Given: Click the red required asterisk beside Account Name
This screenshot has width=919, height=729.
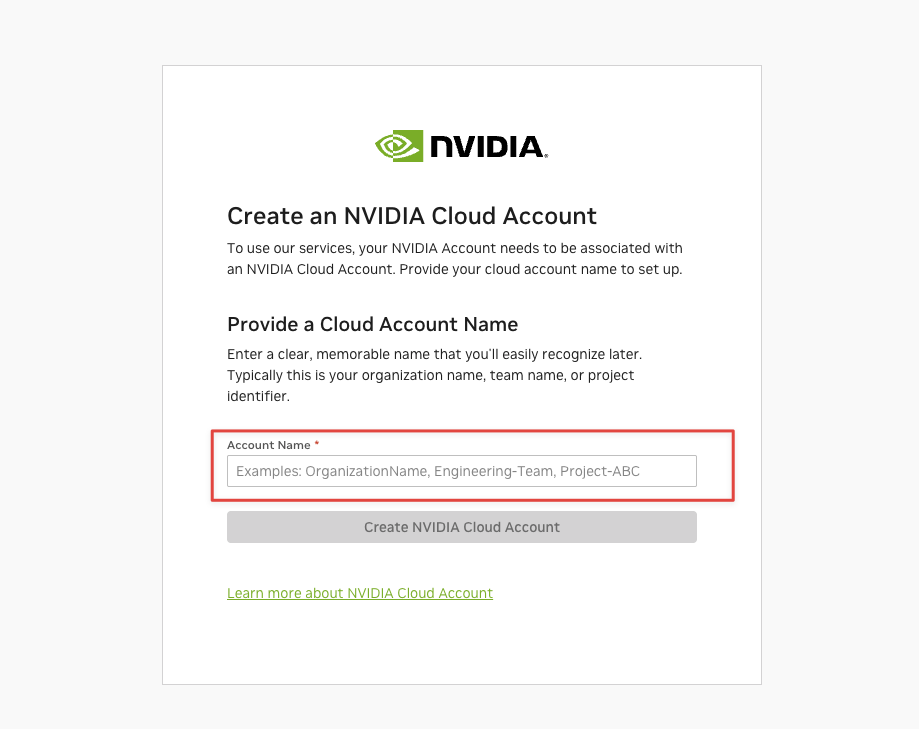Looking at the screenshot, I should pyautogui.click(x=317, y=444).
